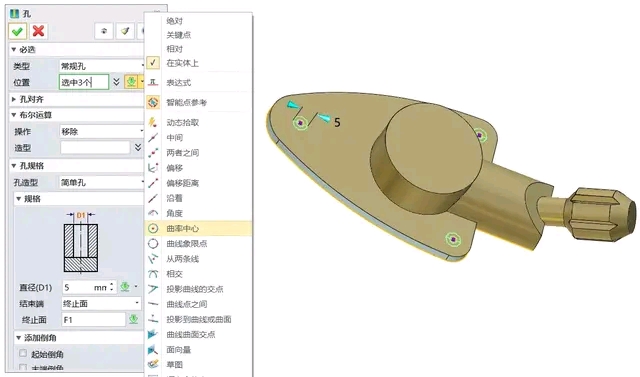Click the 终止面 field showing F1
This screenshot has height=377, width=640.
click(x=93, y=319)
